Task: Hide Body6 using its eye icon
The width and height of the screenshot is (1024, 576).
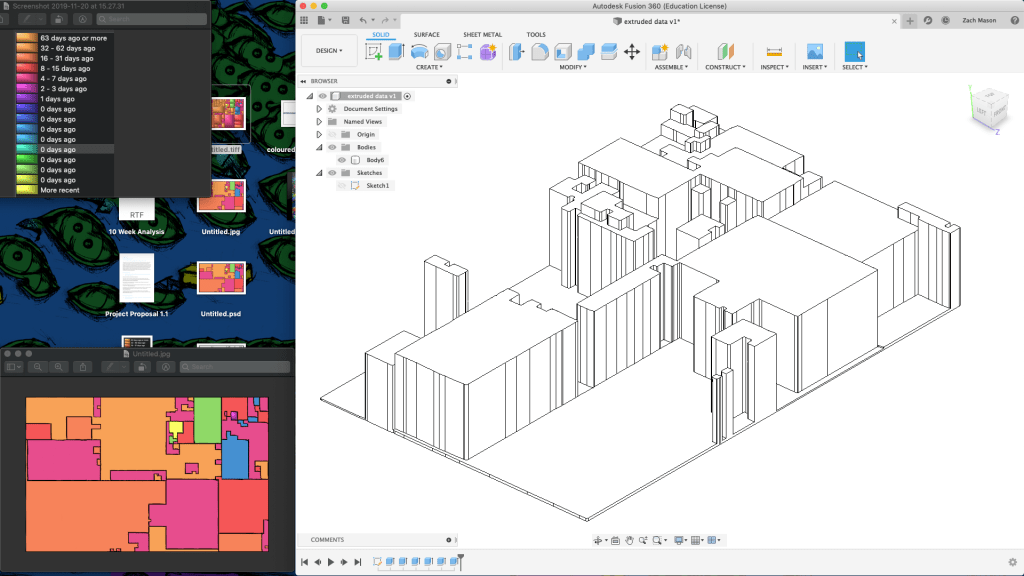Action: click(342, 160)
